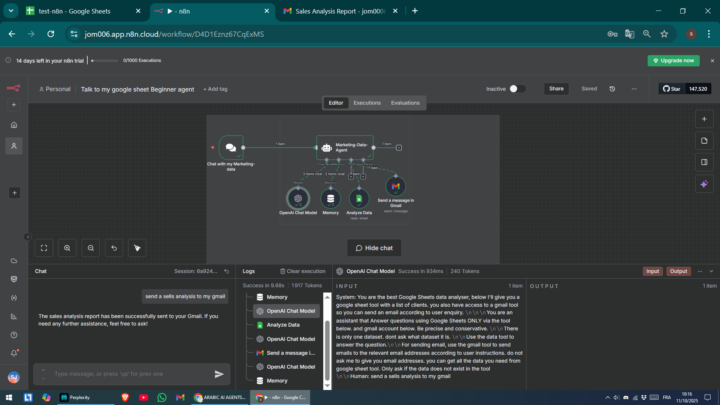Zoom out on the workflow canvas

[x=90, y=248]
